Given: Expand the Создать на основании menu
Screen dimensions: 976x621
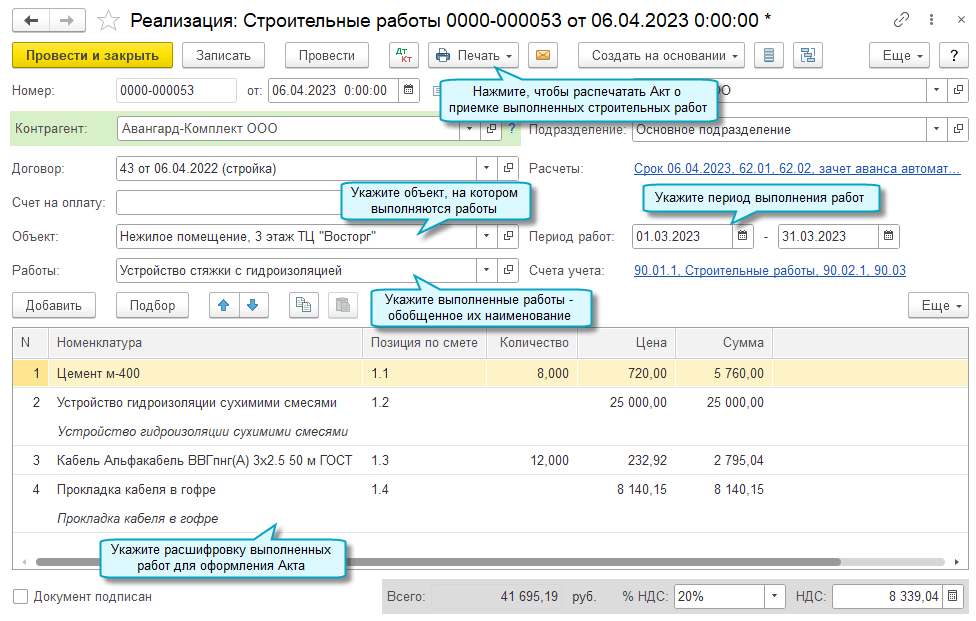Looking at the screenshot, I should (x=661, y=55).
